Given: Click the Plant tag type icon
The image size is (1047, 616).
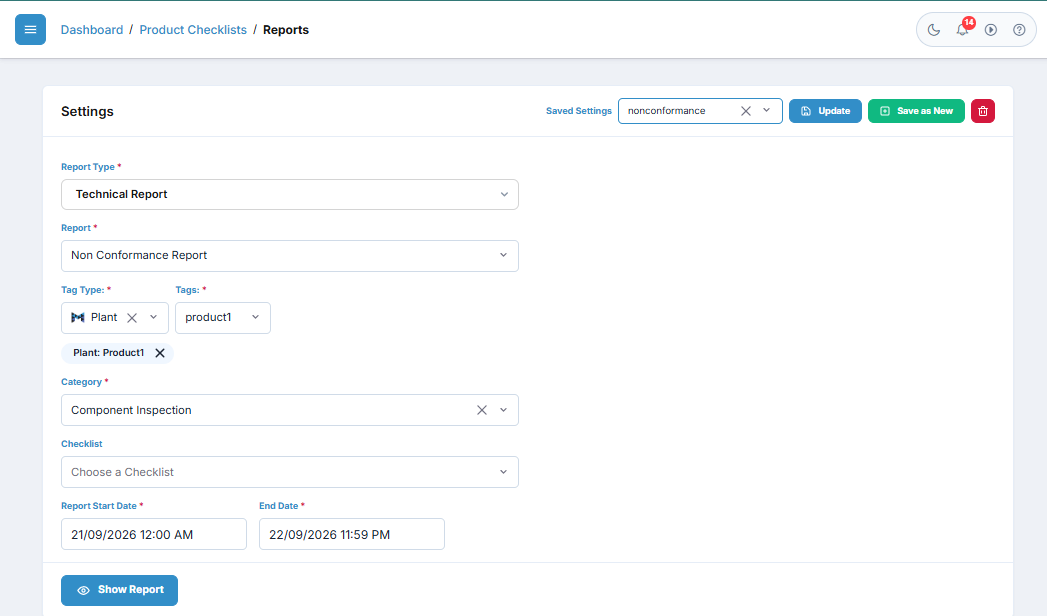Looking at the screenshot, I should pyautogui.click(x=78, y=318).
